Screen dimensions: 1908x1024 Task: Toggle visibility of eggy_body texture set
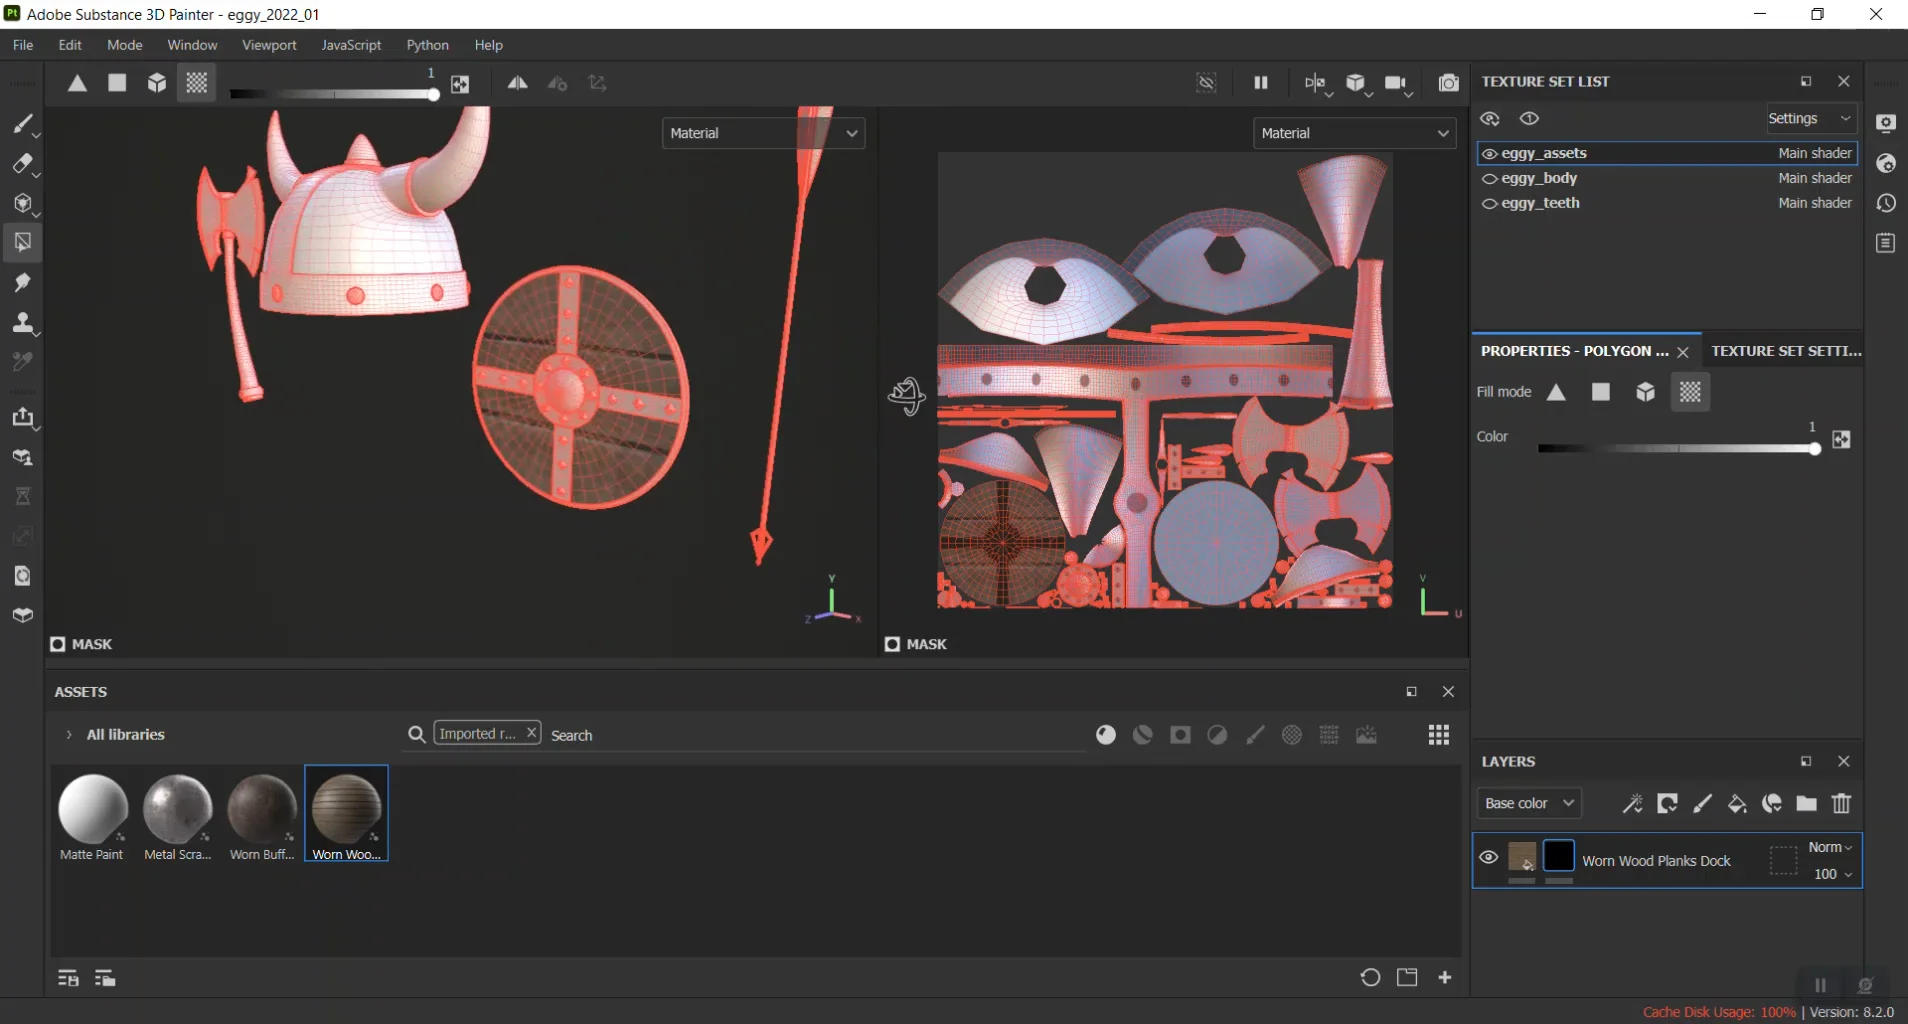[1489, 178]
